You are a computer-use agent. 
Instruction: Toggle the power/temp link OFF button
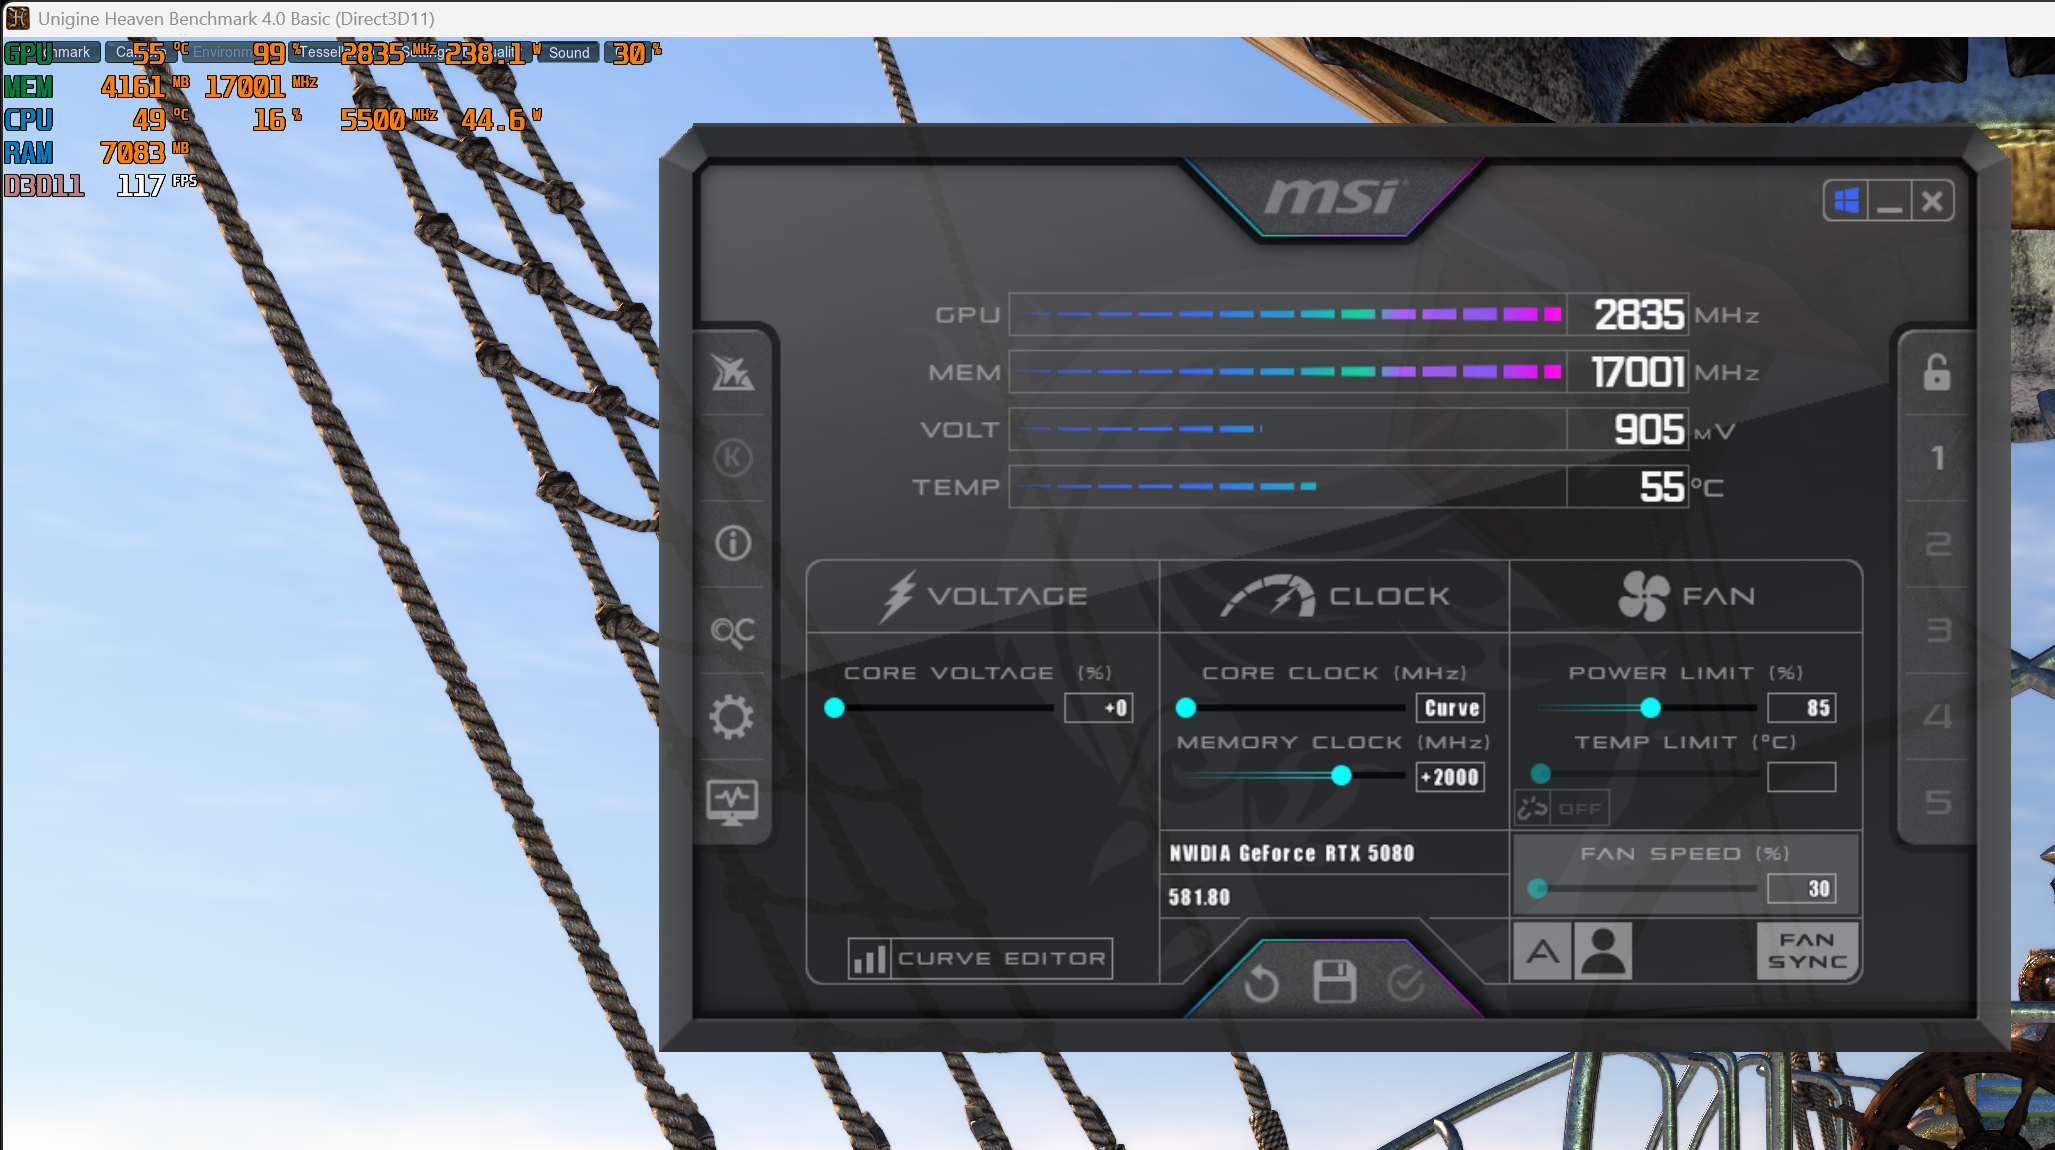[1561, 808]
